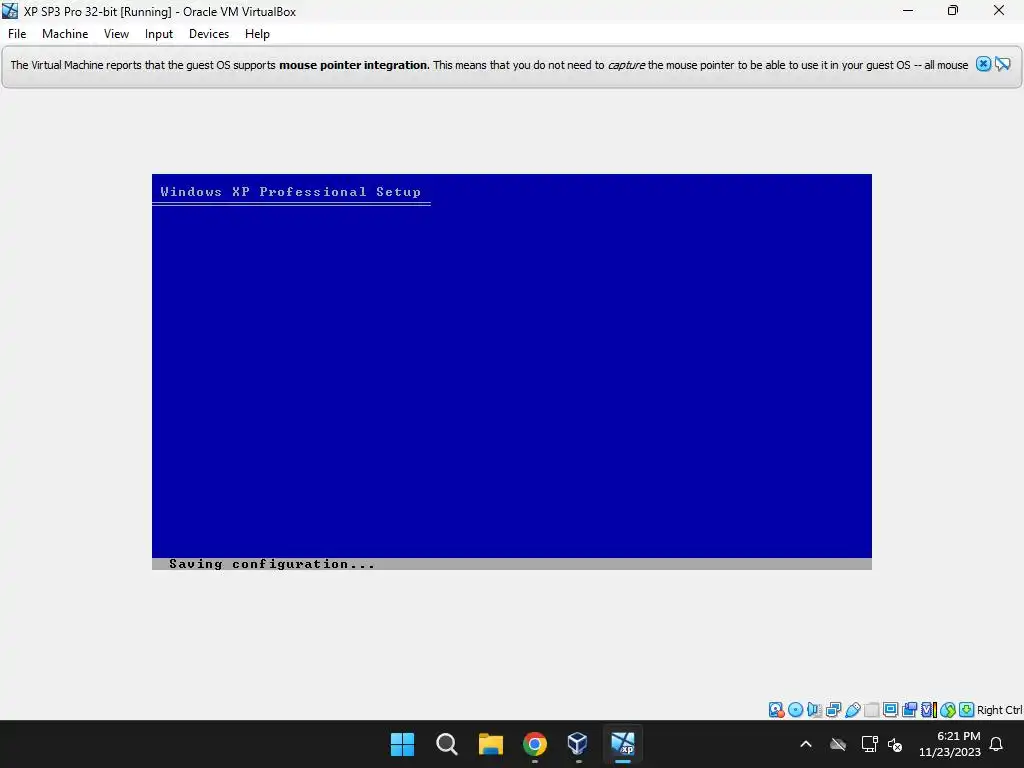This screenshot has width=1024, height=768.
Task: Open File Explorer from the taskbar
Action: pyautogui.click(x=490, y=744)
